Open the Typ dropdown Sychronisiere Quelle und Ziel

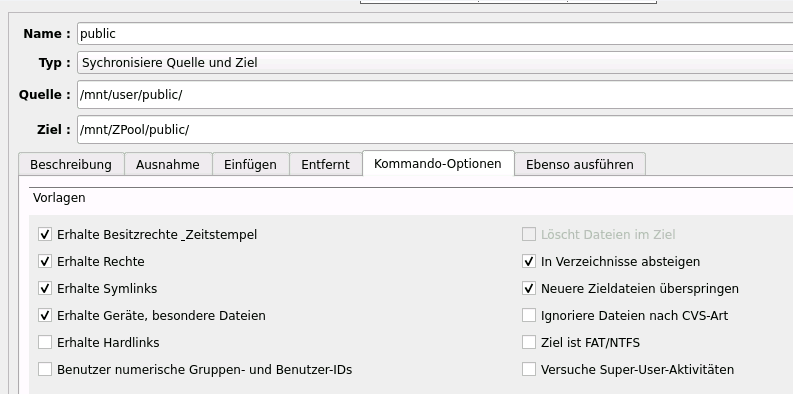pos(435,63)
